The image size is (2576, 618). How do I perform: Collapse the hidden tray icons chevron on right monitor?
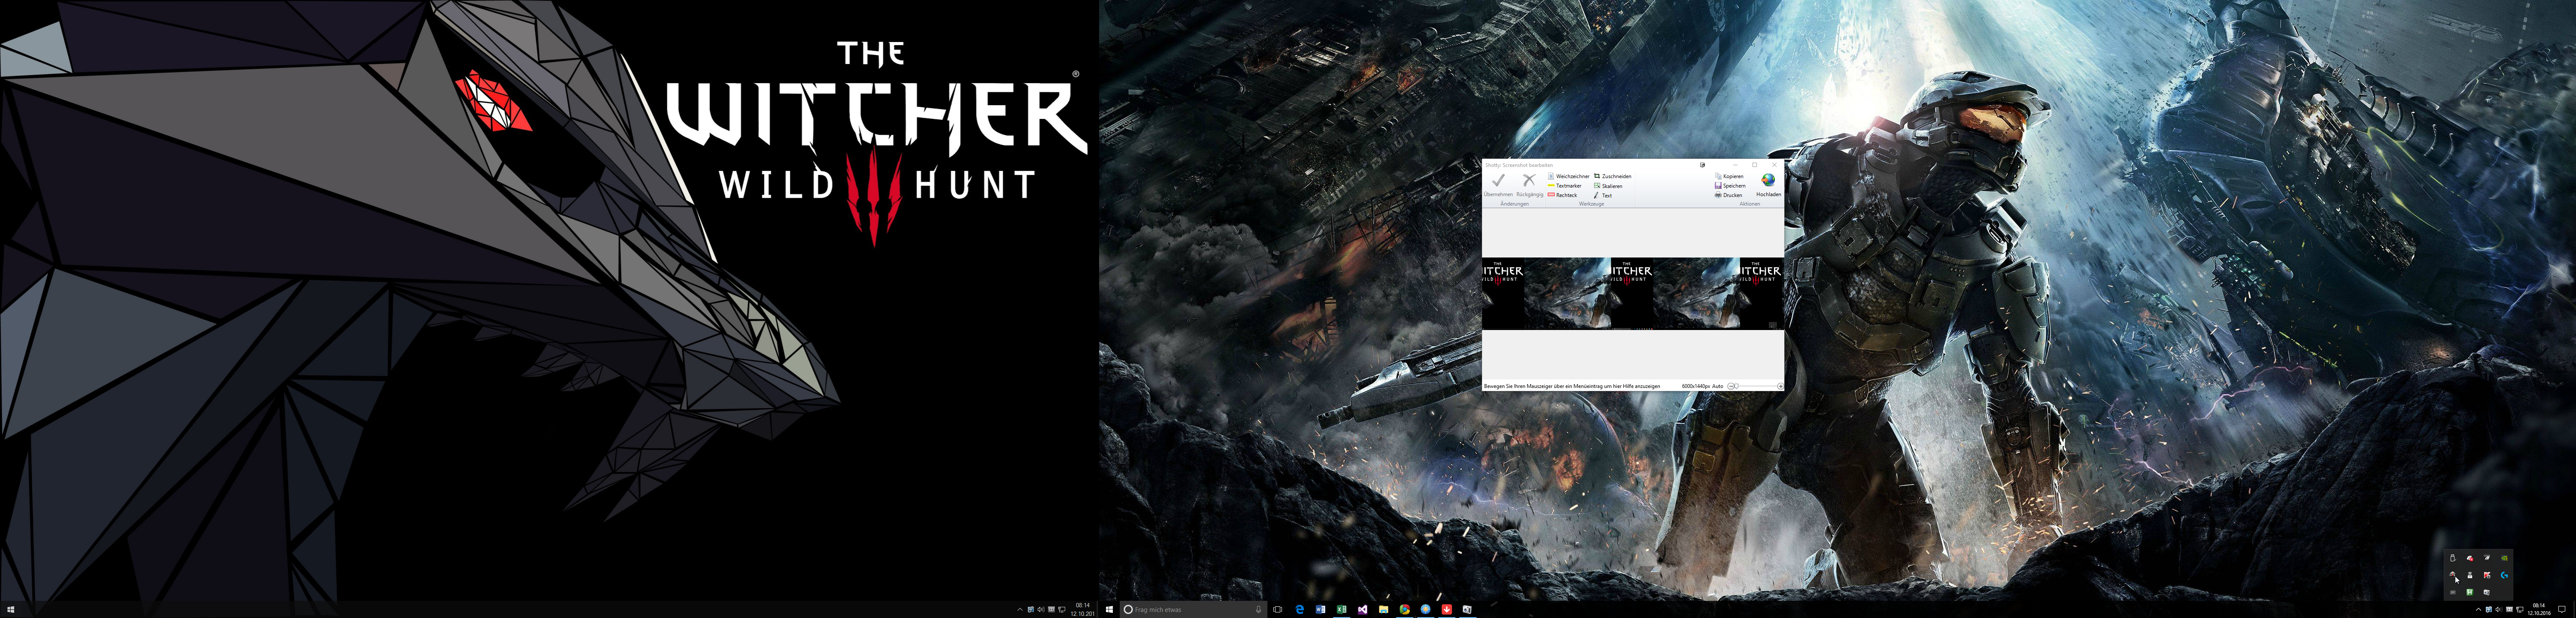click(2479, 609)
